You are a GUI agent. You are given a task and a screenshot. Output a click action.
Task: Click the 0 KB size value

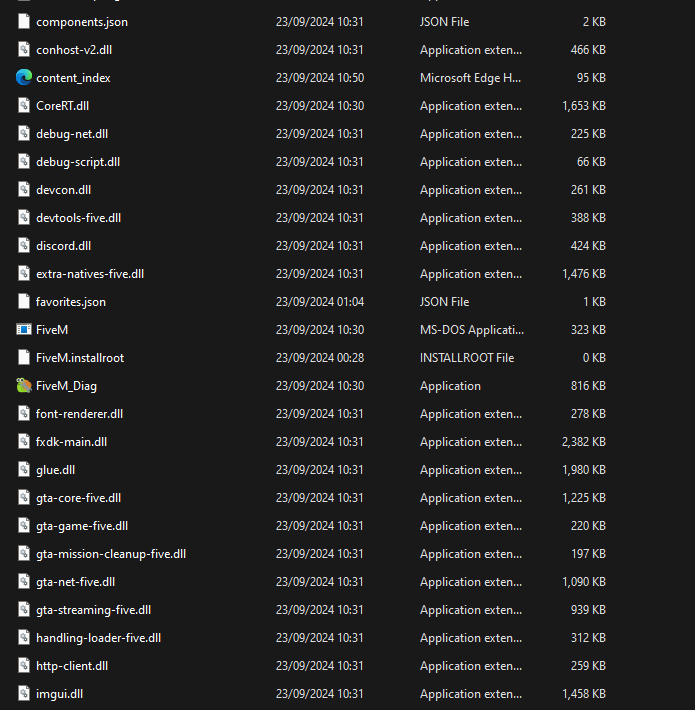pyautogui.click(x=594, y=358)
